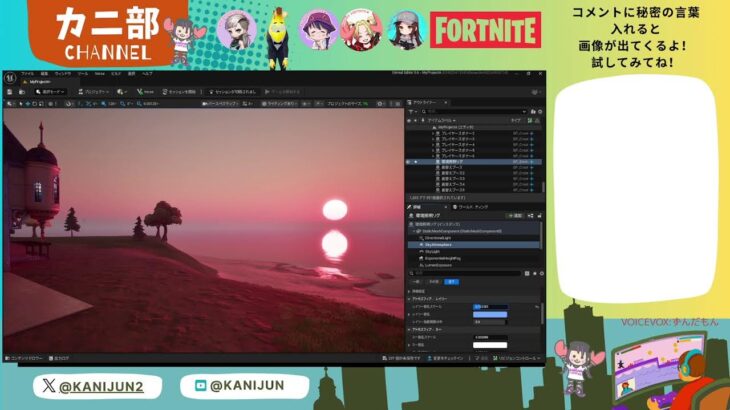This screenshot has width=730, height=410.
Task: Expand the Rayleigh scattering color row
Action: click(409, 315)
